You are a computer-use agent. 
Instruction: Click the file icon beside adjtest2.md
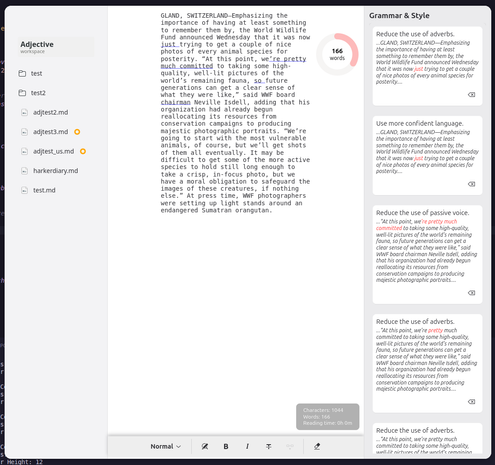click(24, 113)
